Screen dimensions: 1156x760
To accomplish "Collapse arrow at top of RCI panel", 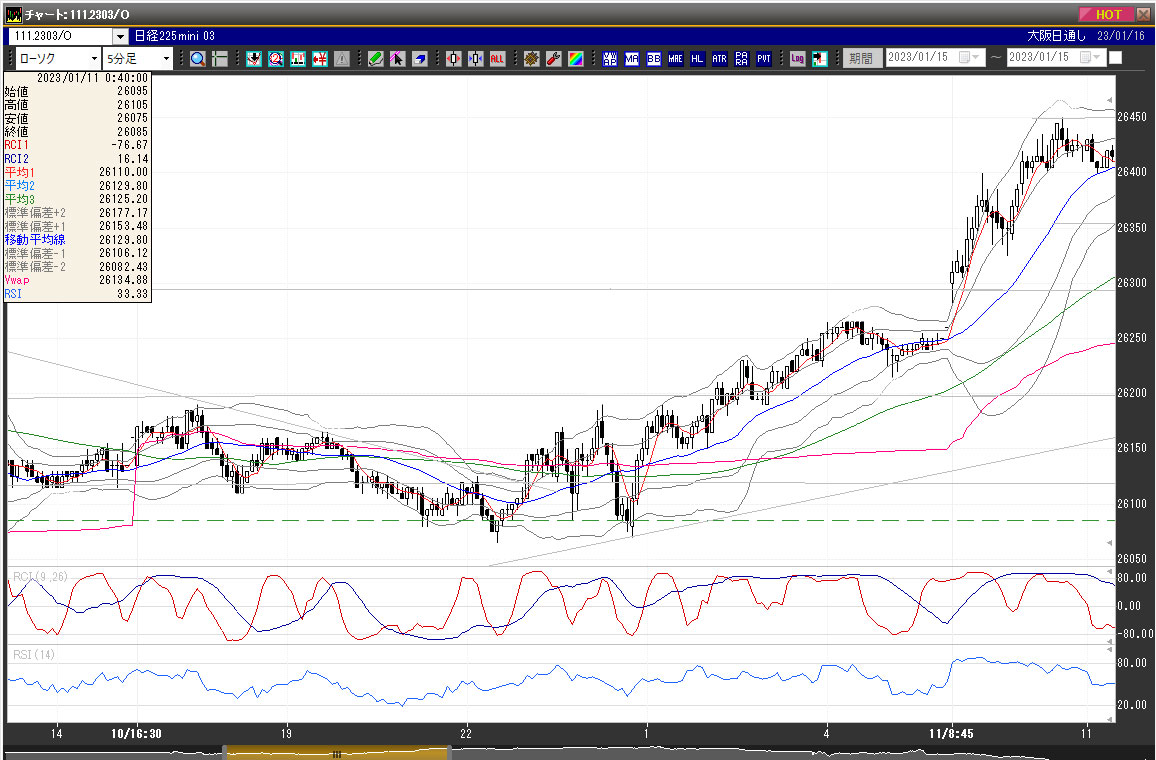I will point(1110,571).
